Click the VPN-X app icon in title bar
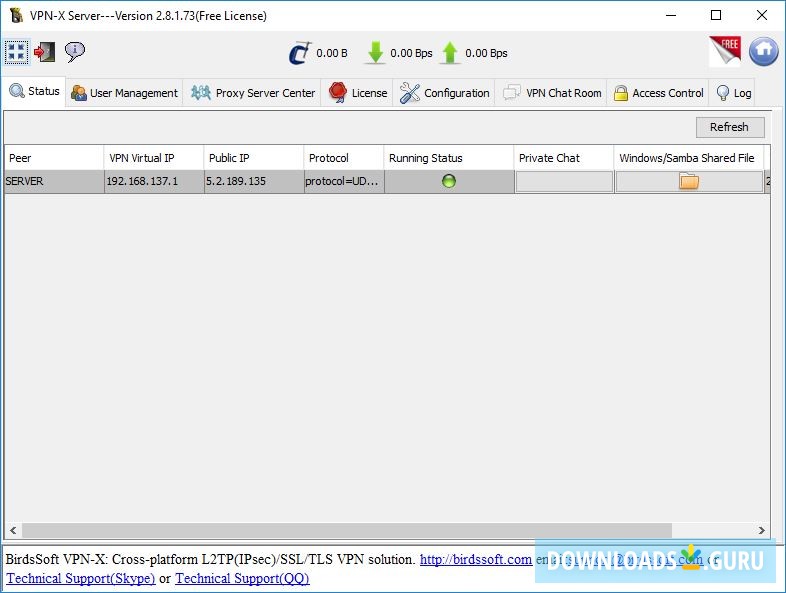Viewport: 786px width, 593px height. tap(16, 15)
